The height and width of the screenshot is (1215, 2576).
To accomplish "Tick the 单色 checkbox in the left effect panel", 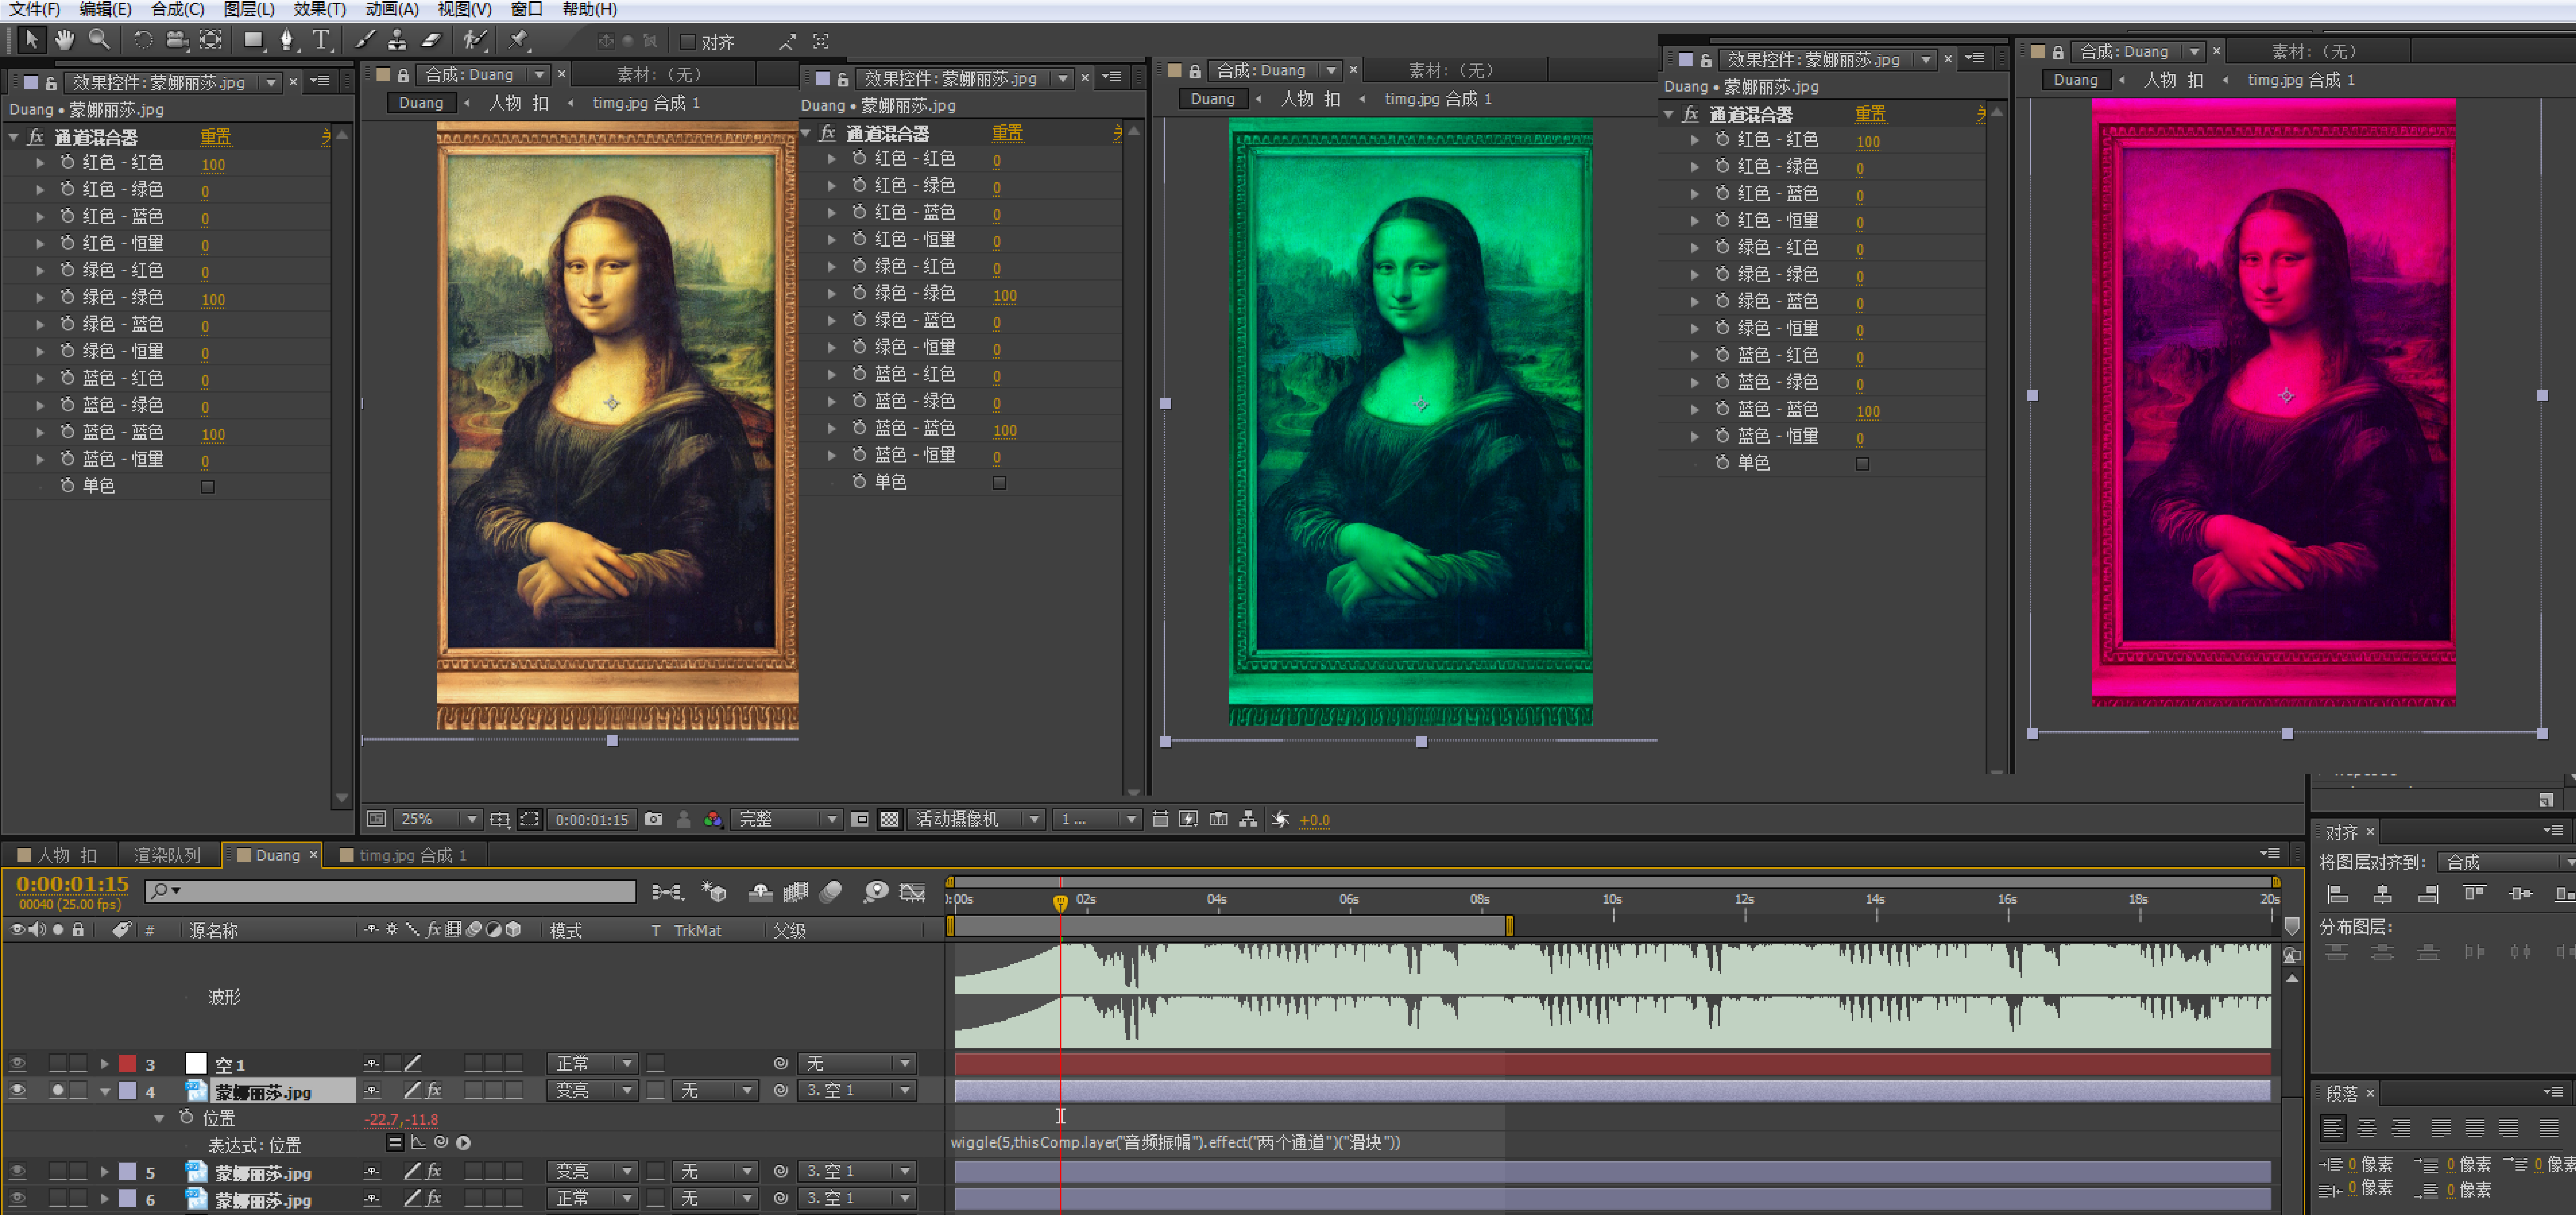I will [208, 487].
